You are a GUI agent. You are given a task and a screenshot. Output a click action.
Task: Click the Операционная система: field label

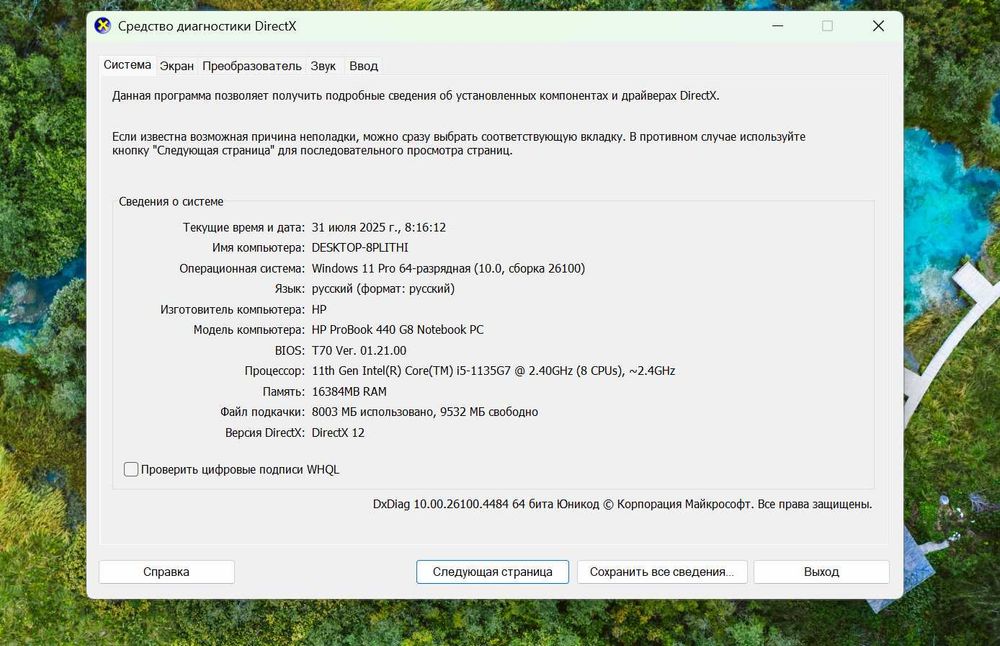242,268
